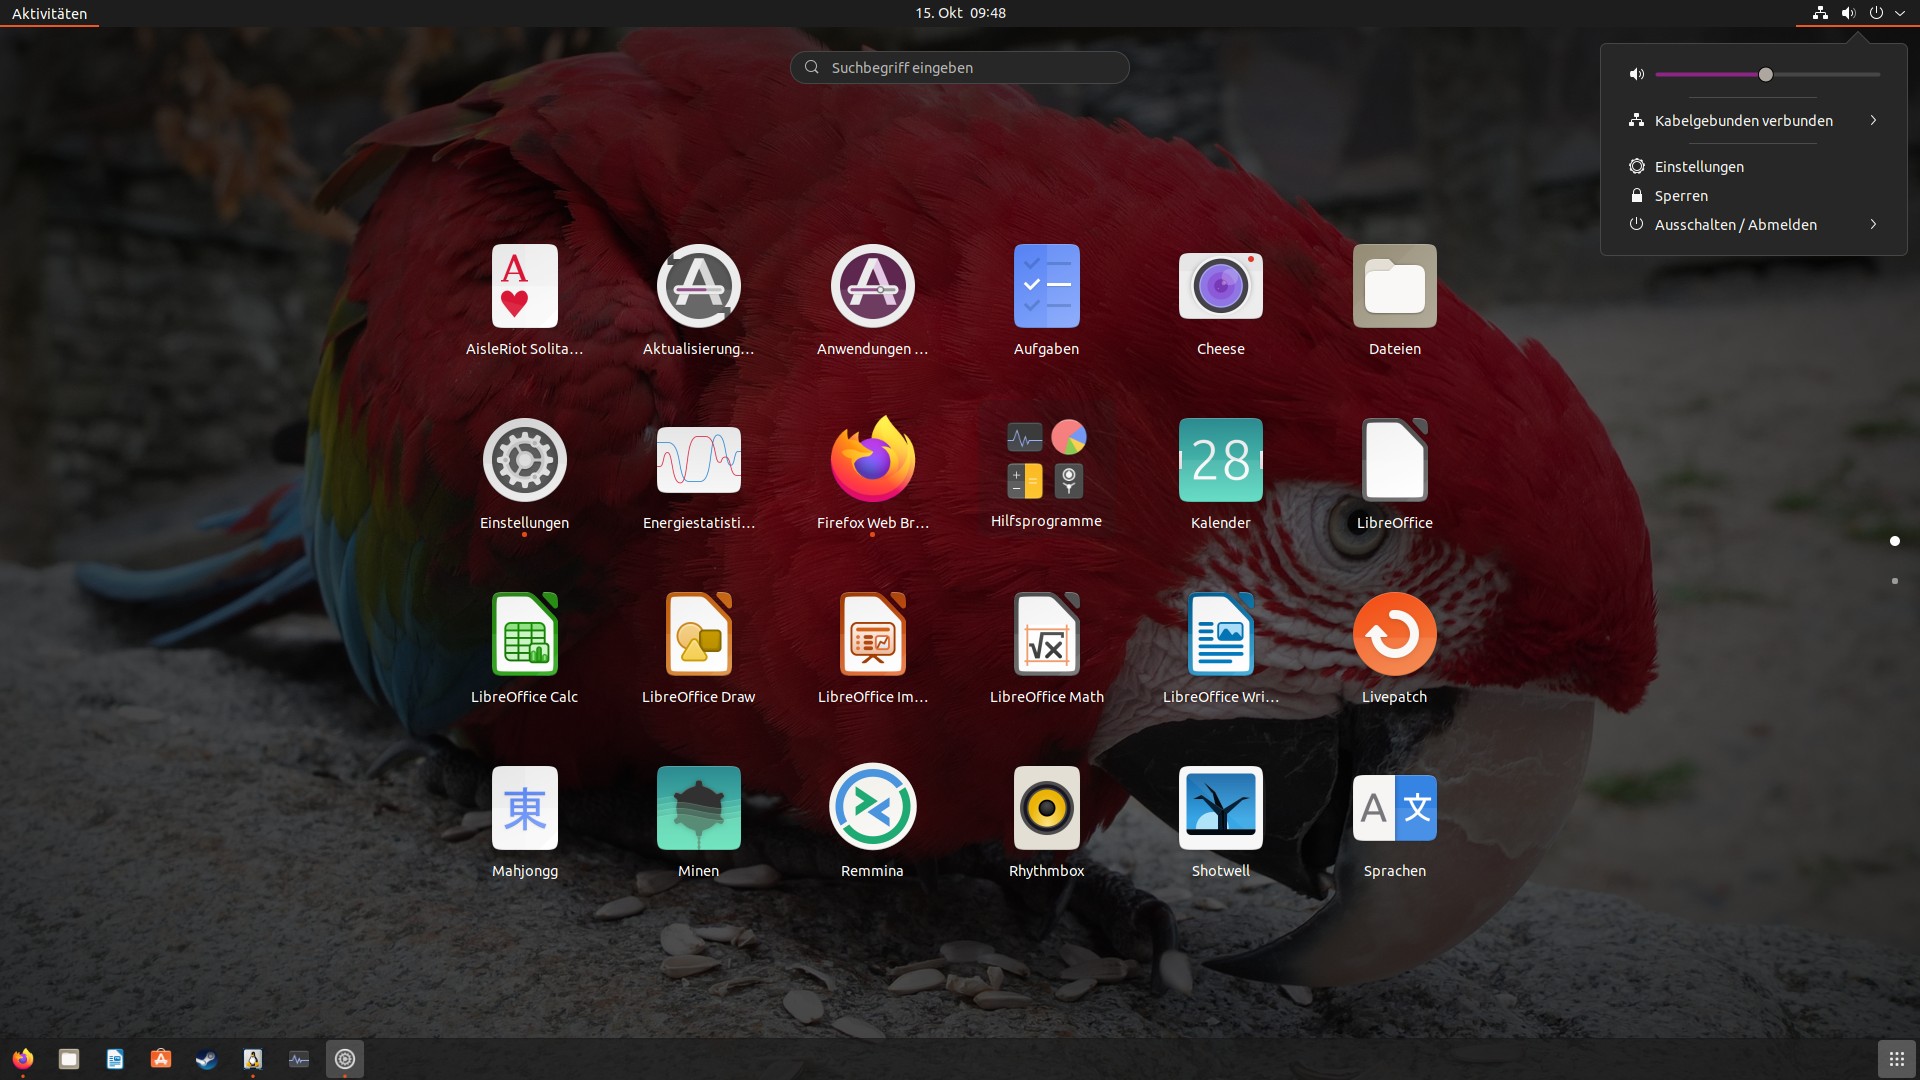Open Remmina remote desktop client

pyautogui.click(x=872, y=808)
